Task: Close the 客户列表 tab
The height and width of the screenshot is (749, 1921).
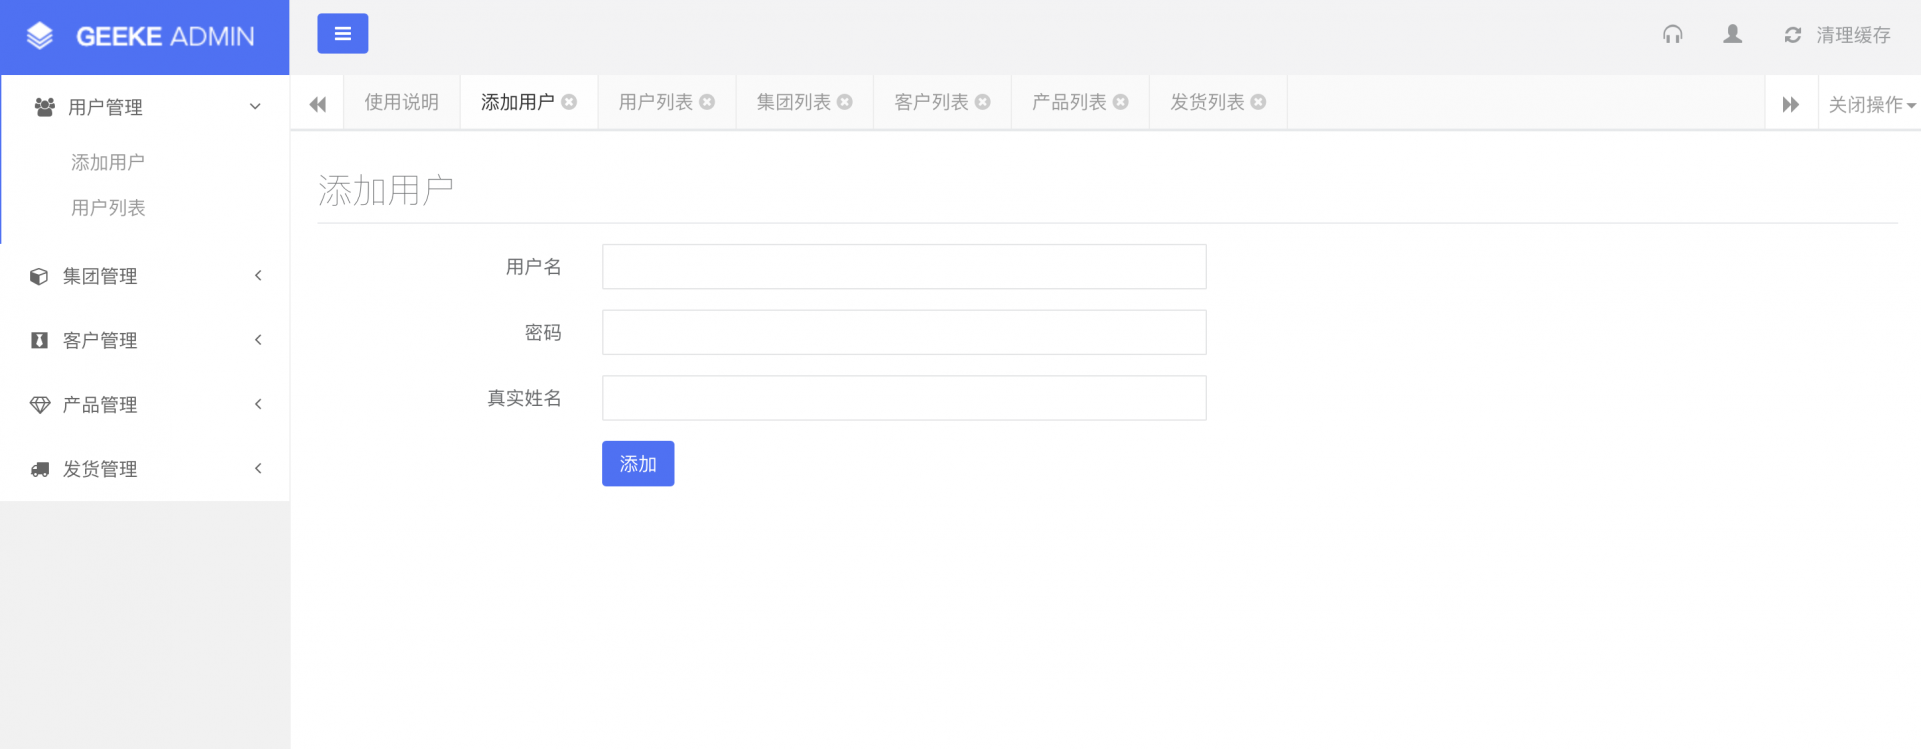Action: (x=983, y=102)
